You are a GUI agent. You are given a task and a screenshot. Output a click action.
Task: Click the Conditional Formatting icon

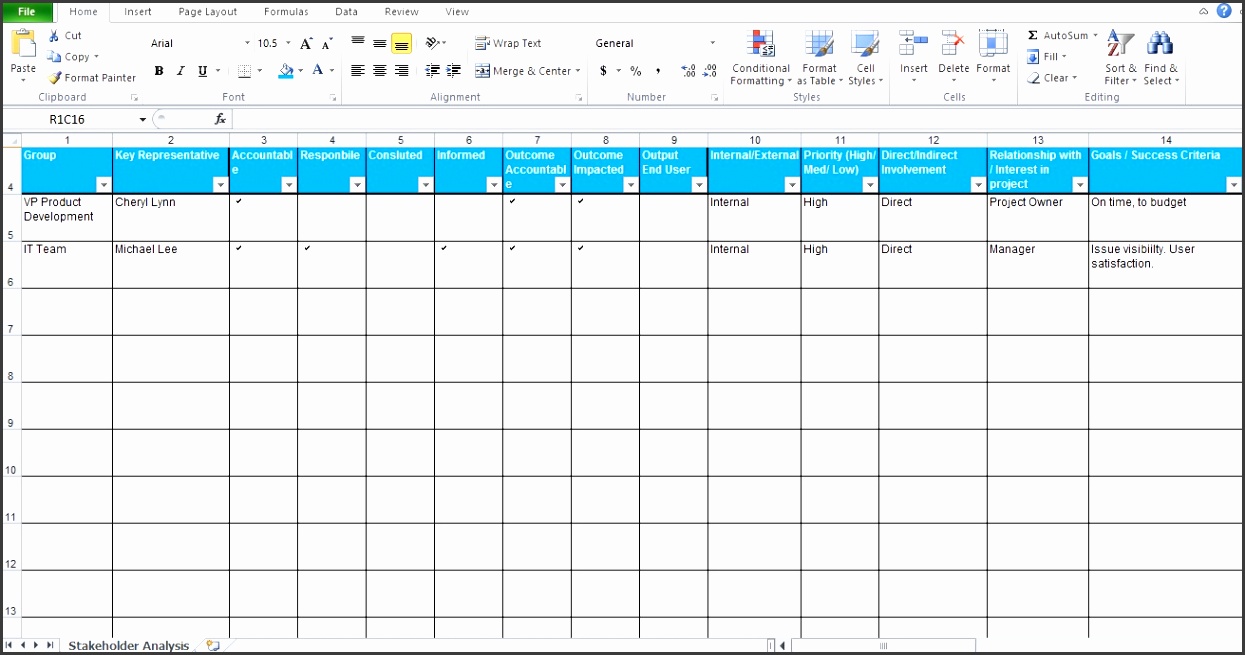pyautogui.click(x=761, y=44)
